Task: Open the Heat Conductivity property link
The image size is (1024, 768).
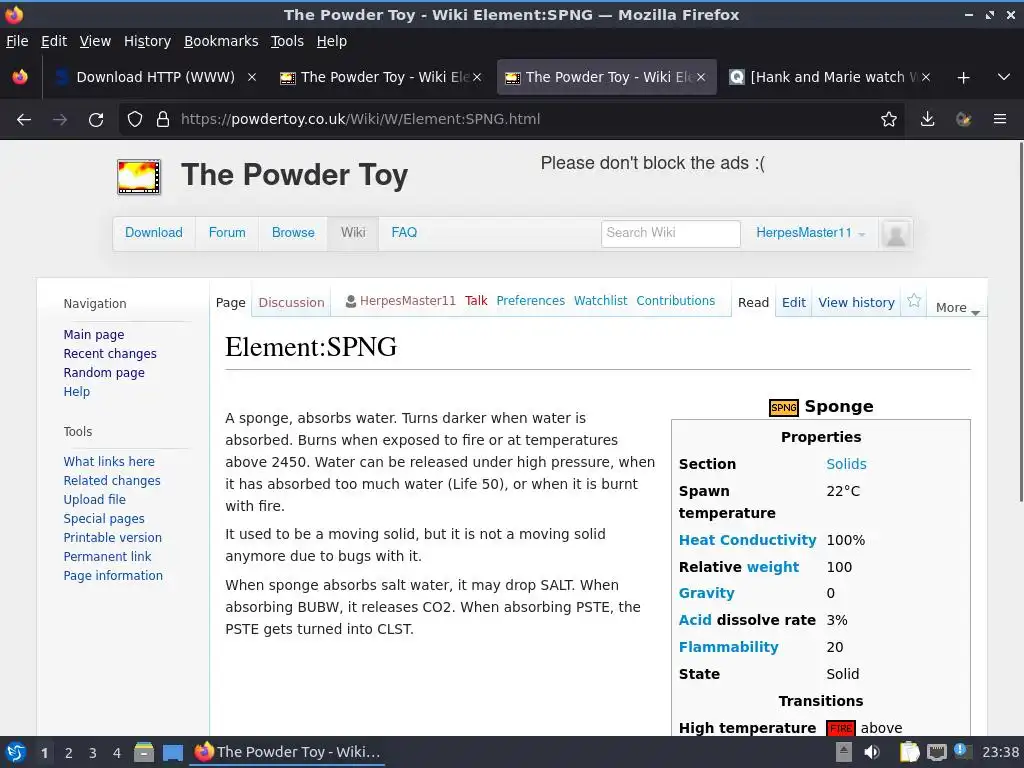Action: [x=747, y=540]
